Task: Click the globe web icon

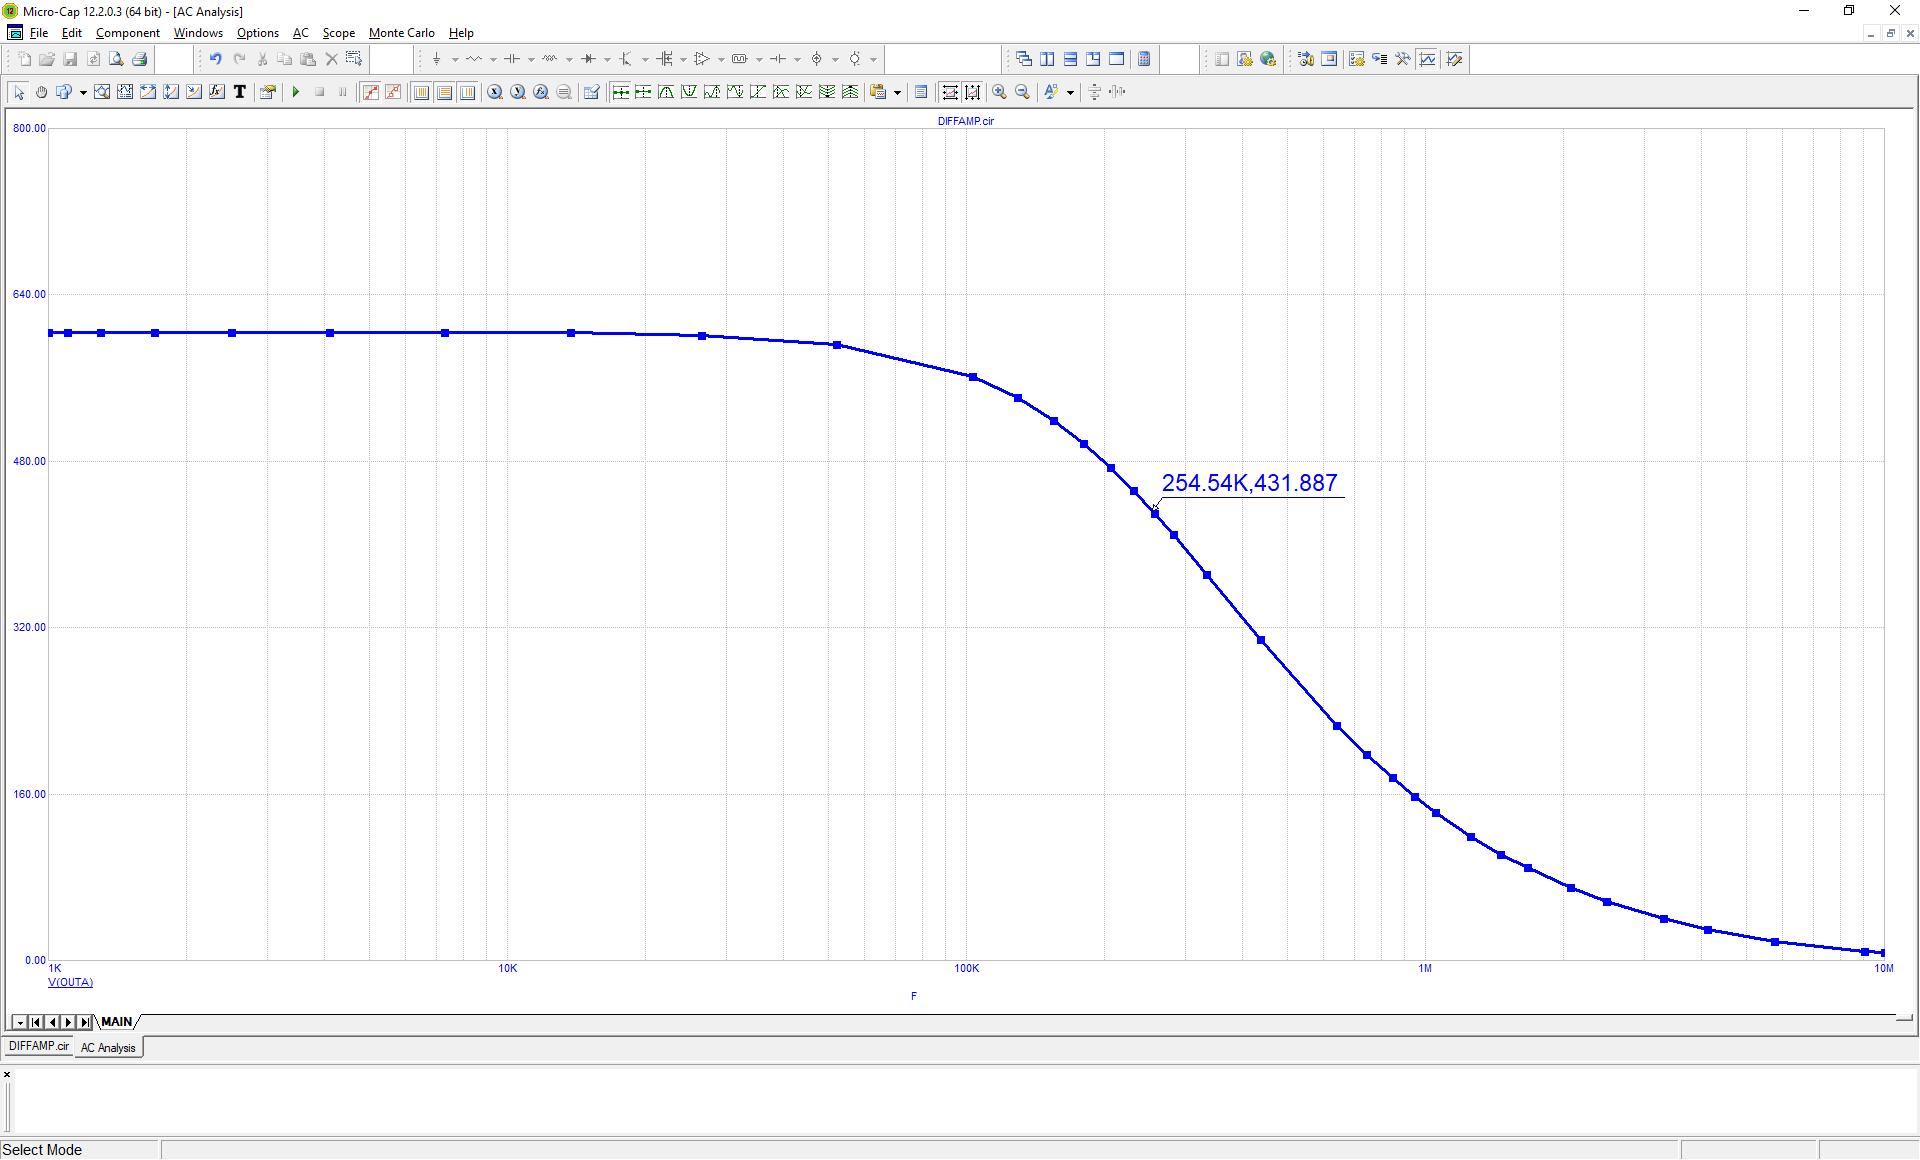Action: [1268, 59]
